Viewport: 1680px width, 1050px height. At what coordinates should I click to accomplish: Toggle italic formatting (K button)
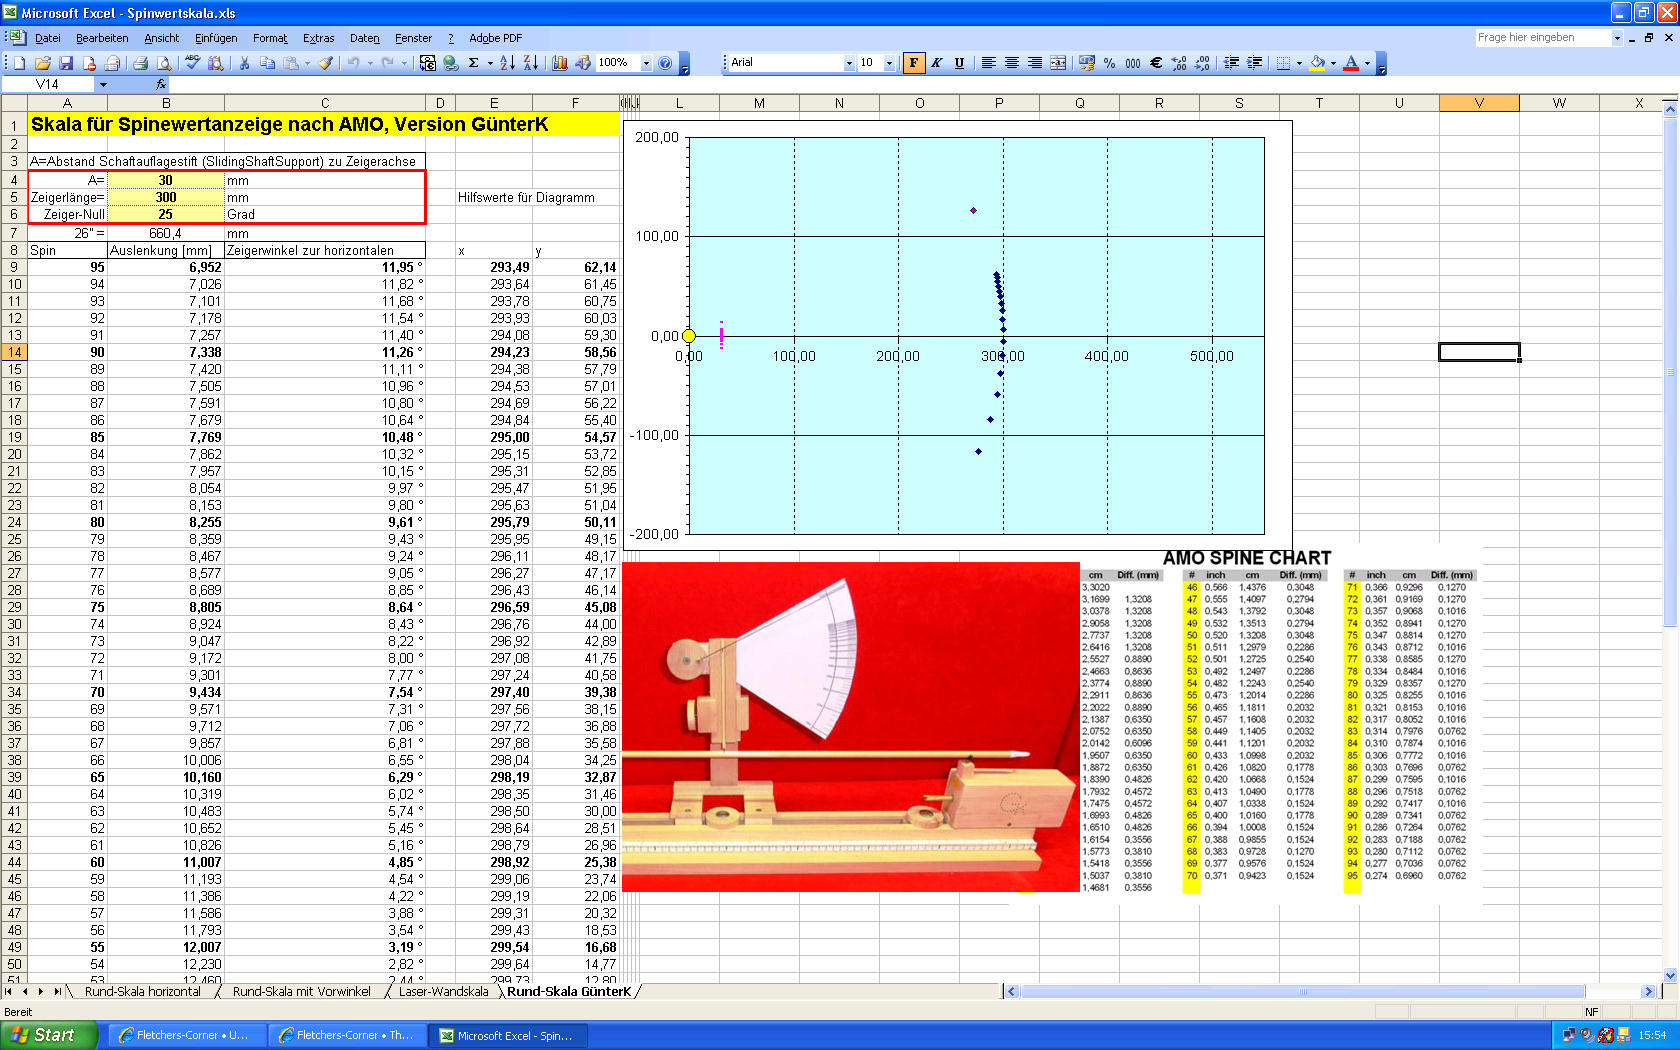(936, 63)
